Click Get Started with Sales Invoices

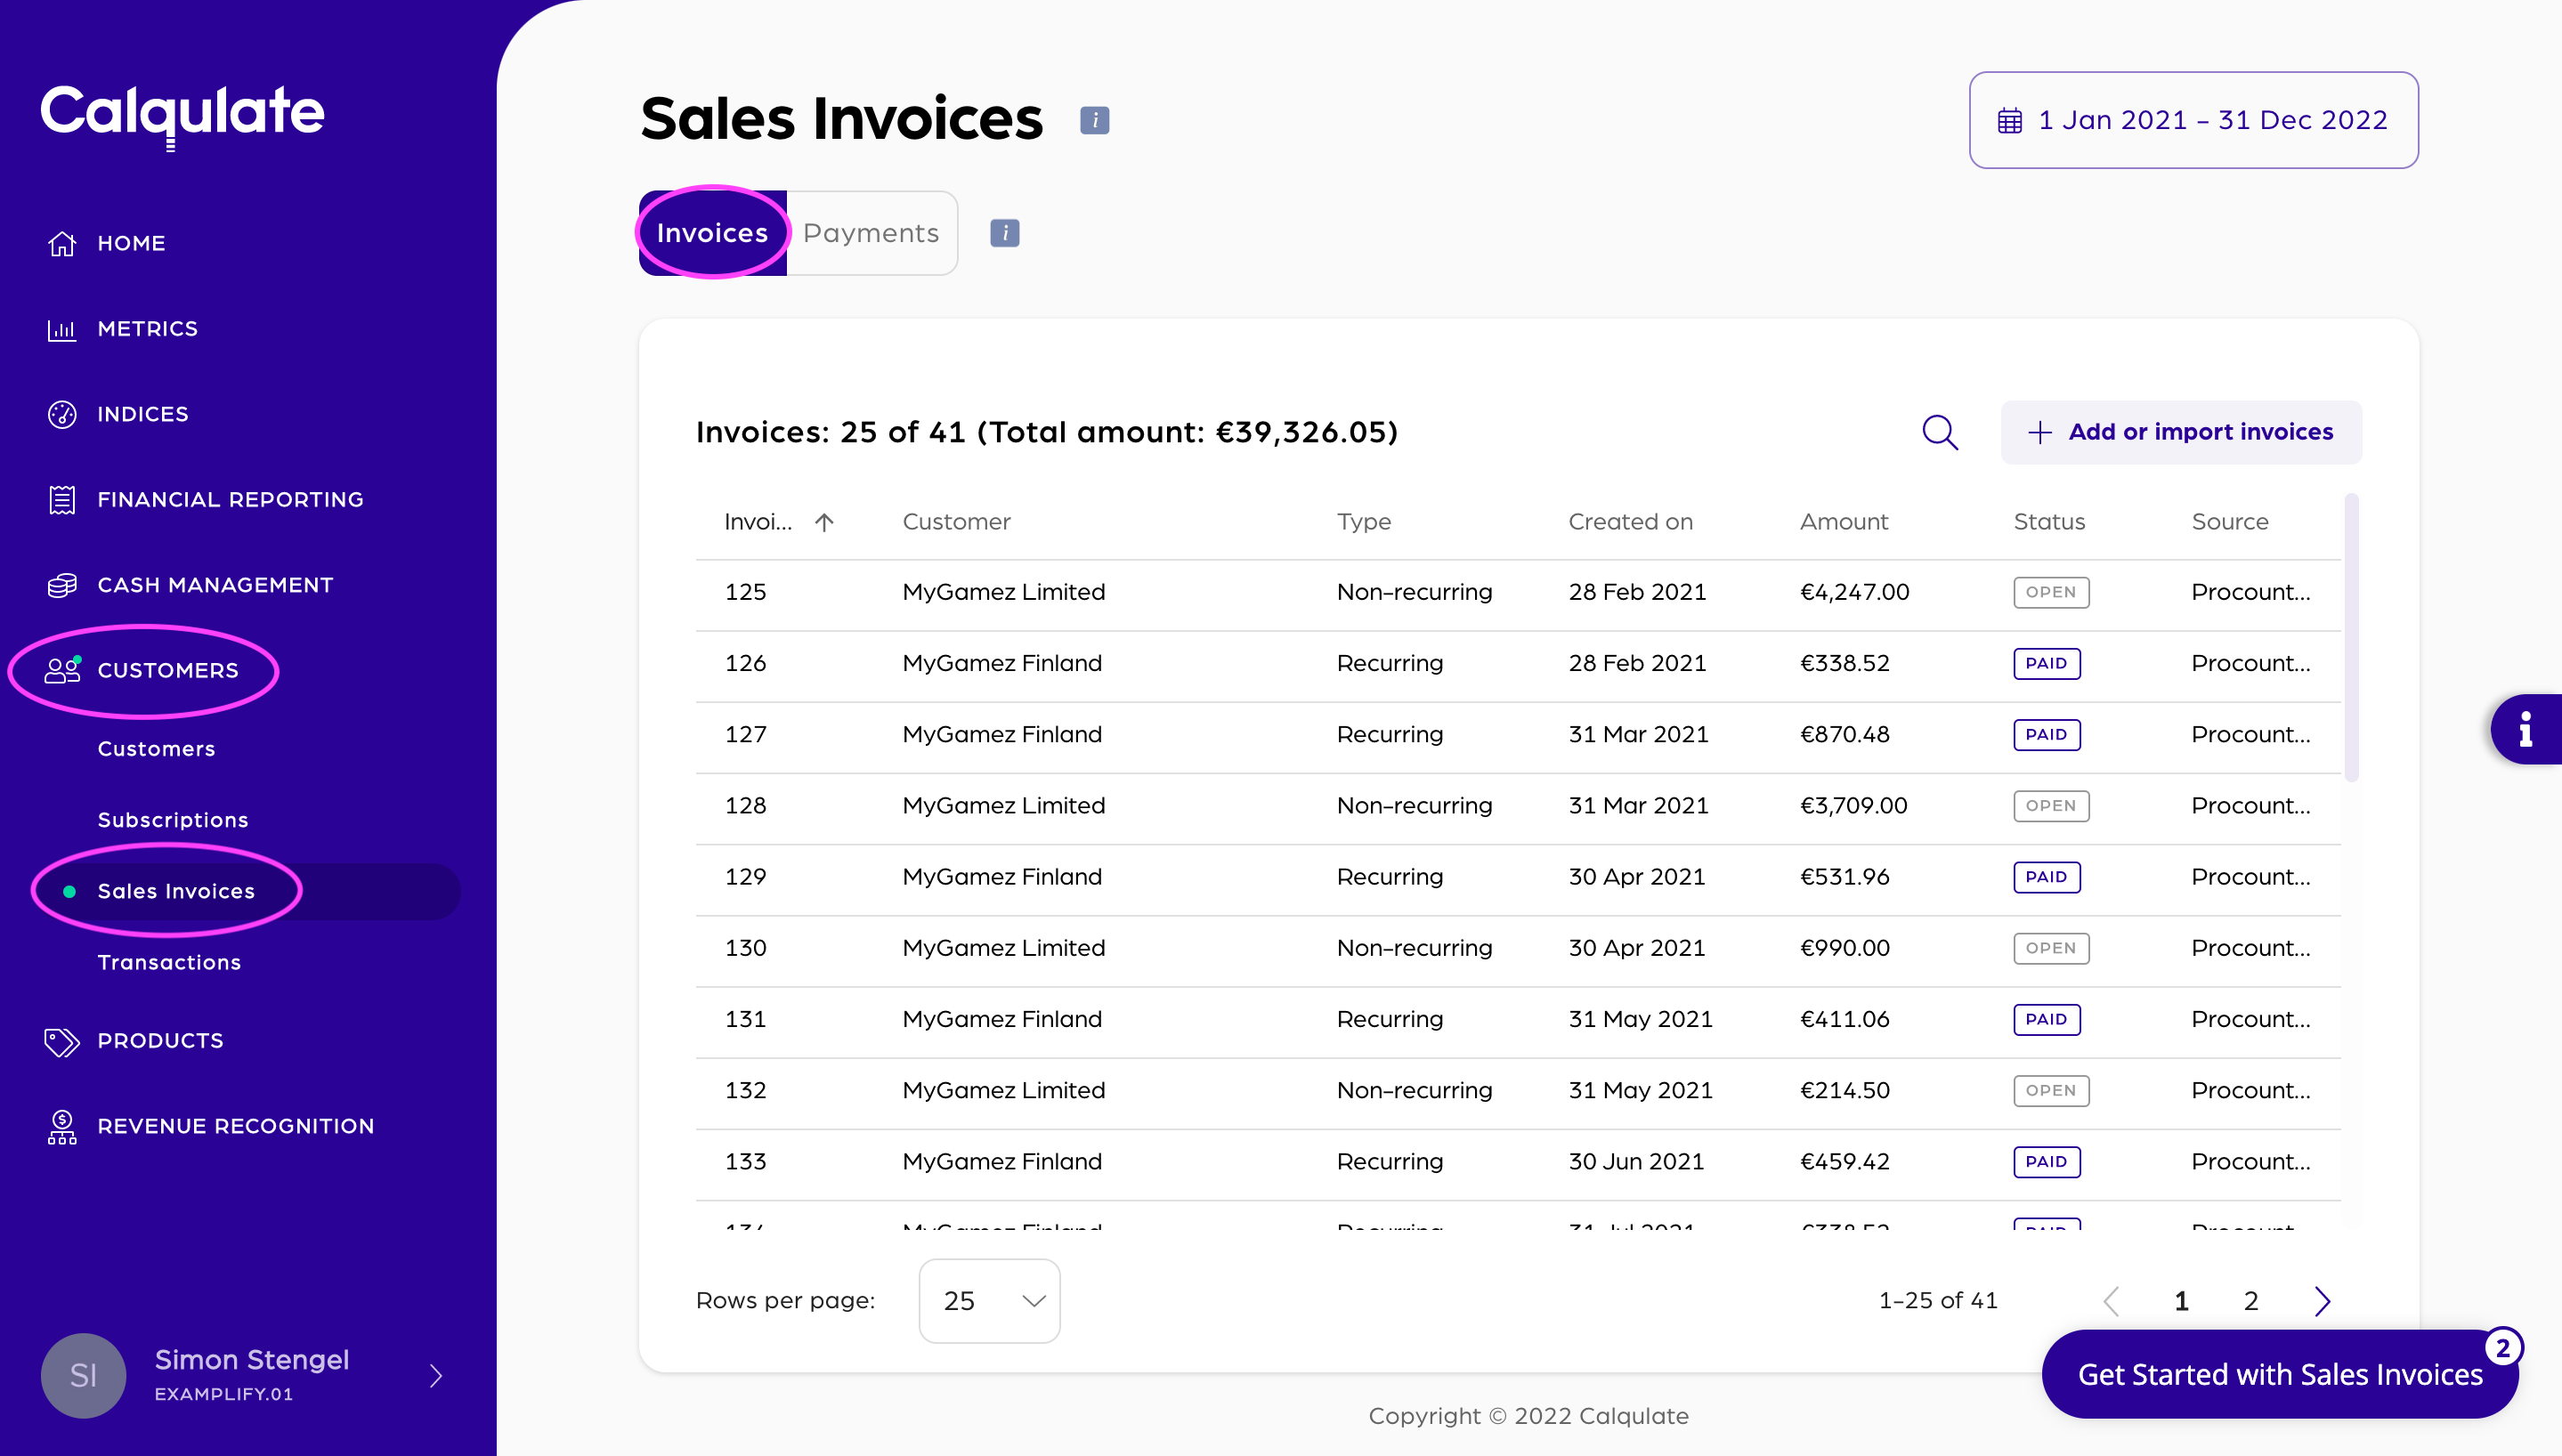coord(2279,1374)
